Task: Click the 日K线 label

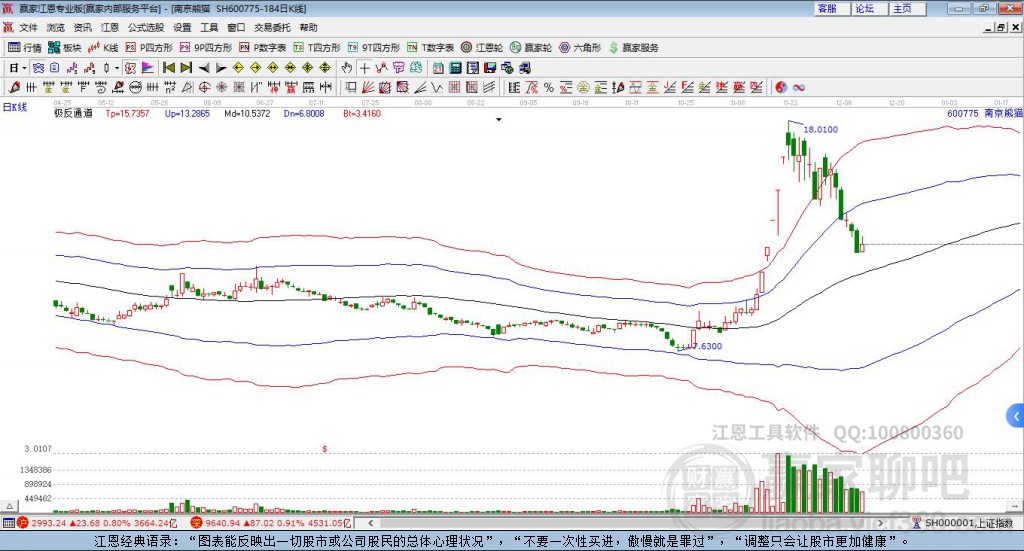Action: point(15,107)
